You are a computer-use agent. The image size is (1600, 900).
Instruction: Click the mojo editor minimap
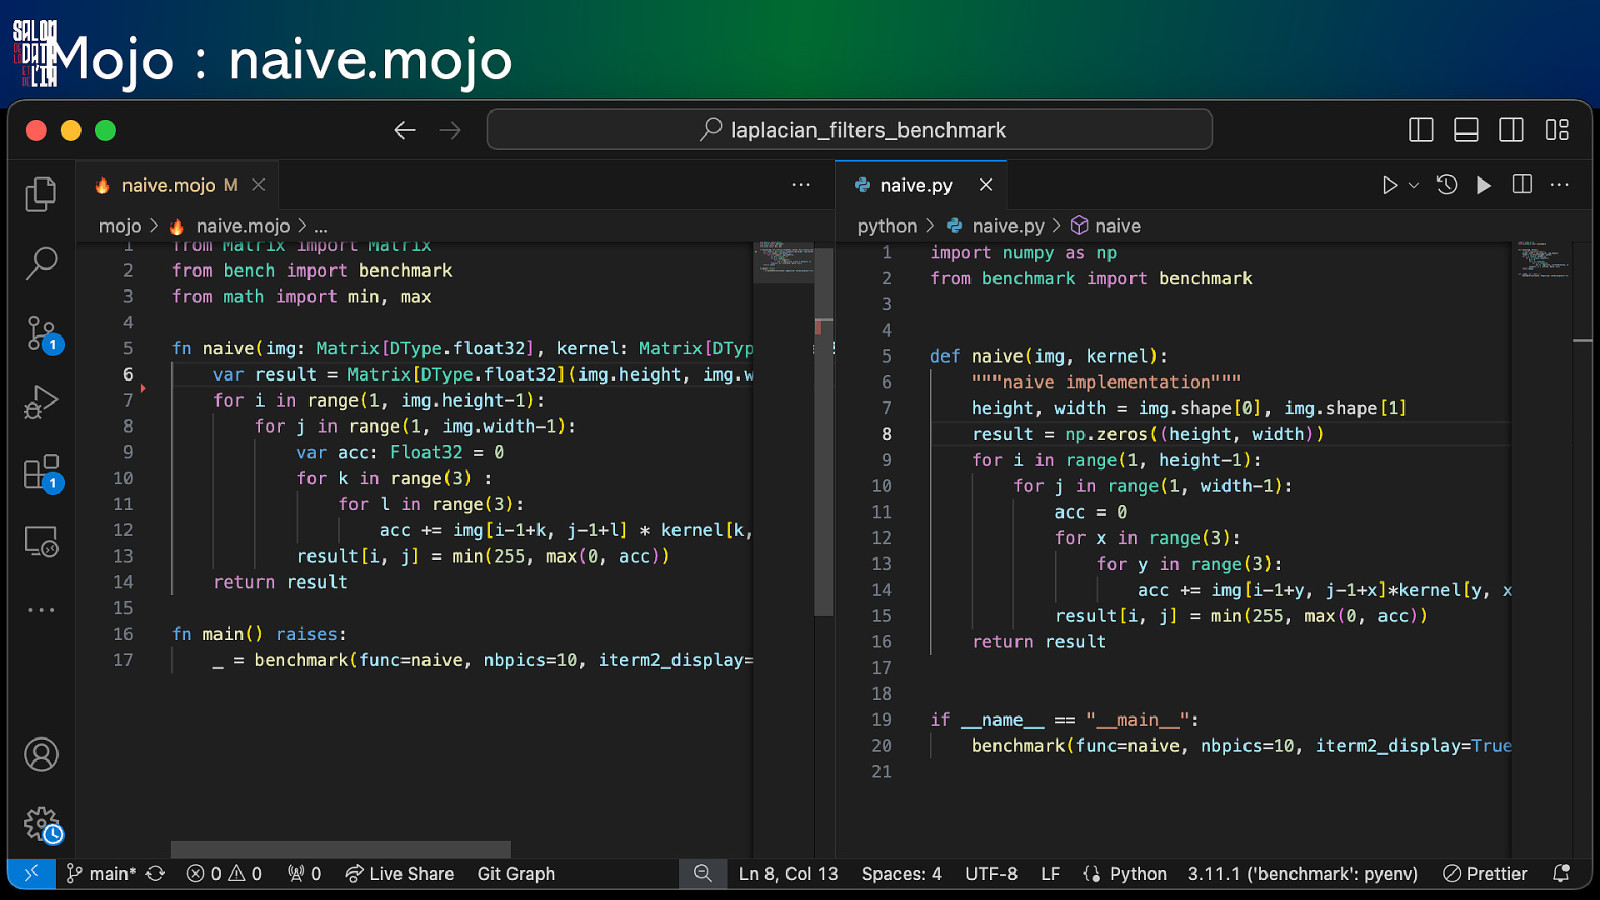783,263
